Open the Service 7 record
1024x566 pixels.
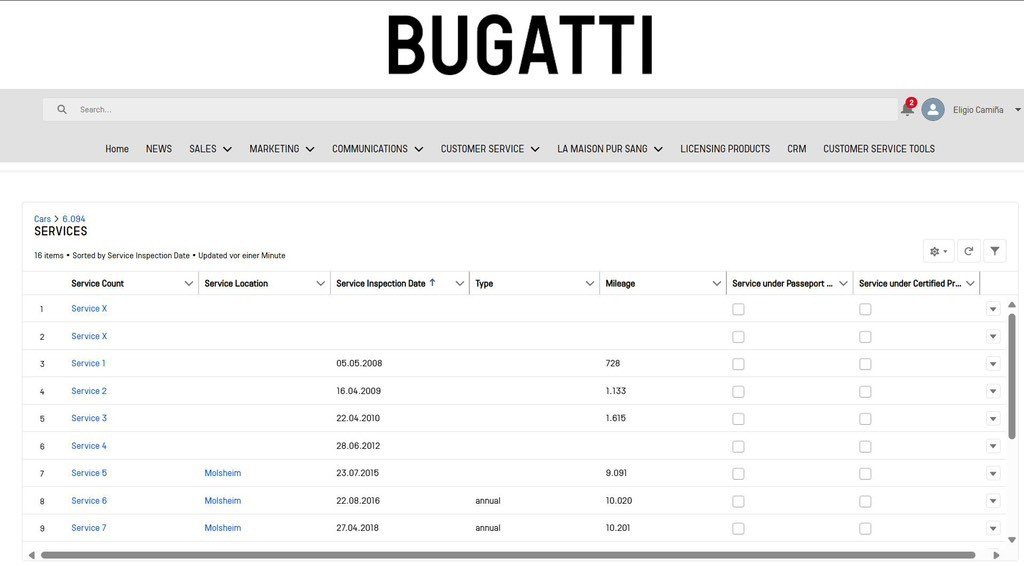pos(89,527)
